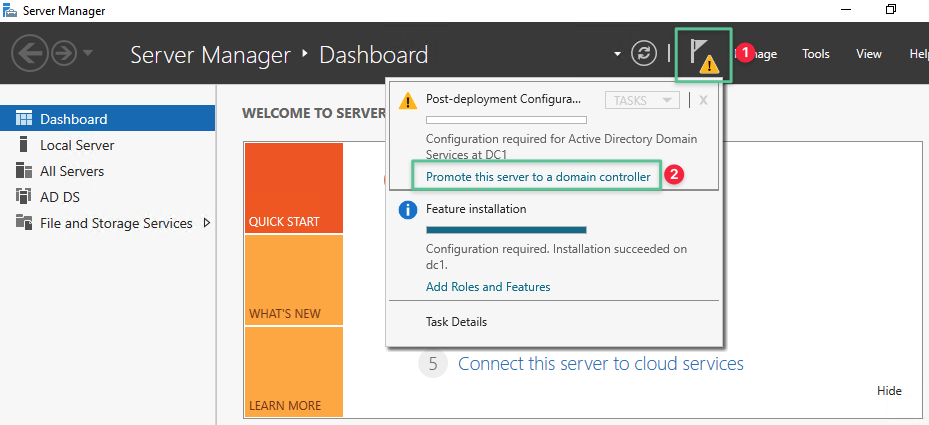Click Add Roles and Features link

click(488, 287)
